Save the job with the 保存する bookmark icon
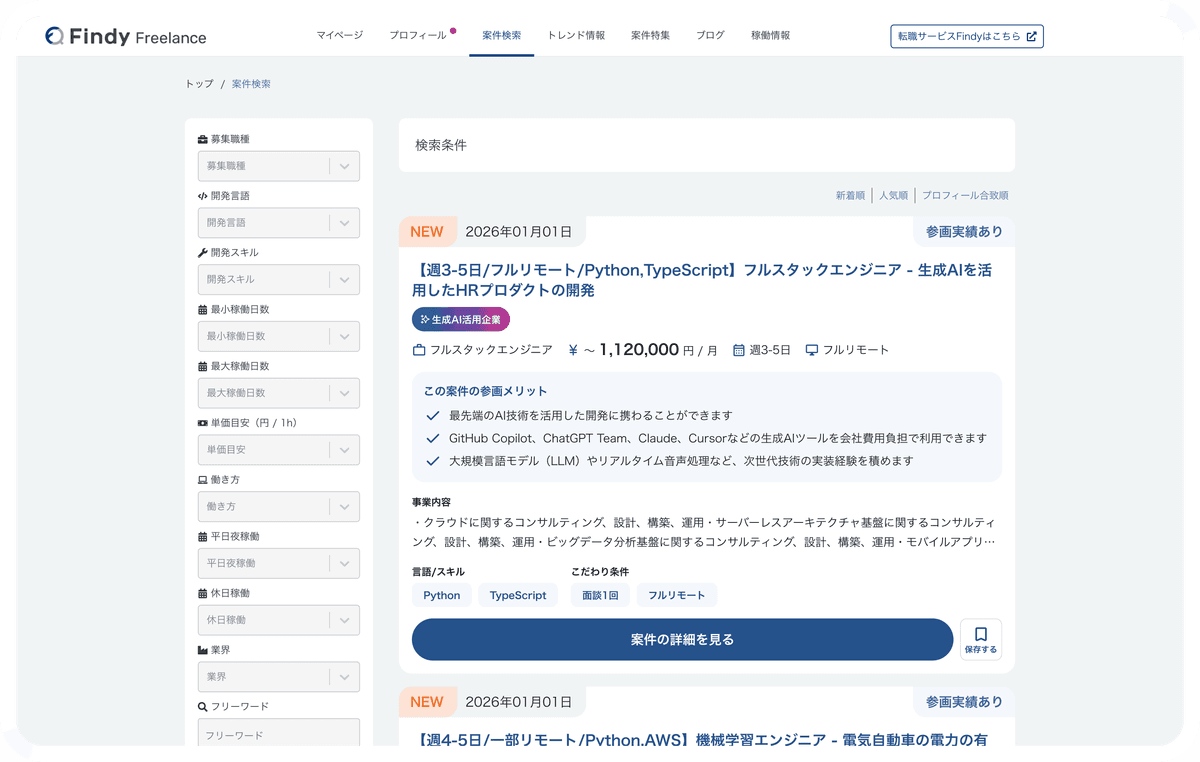This screenshot has width=1200, height=762. click(x=981, y=639)
